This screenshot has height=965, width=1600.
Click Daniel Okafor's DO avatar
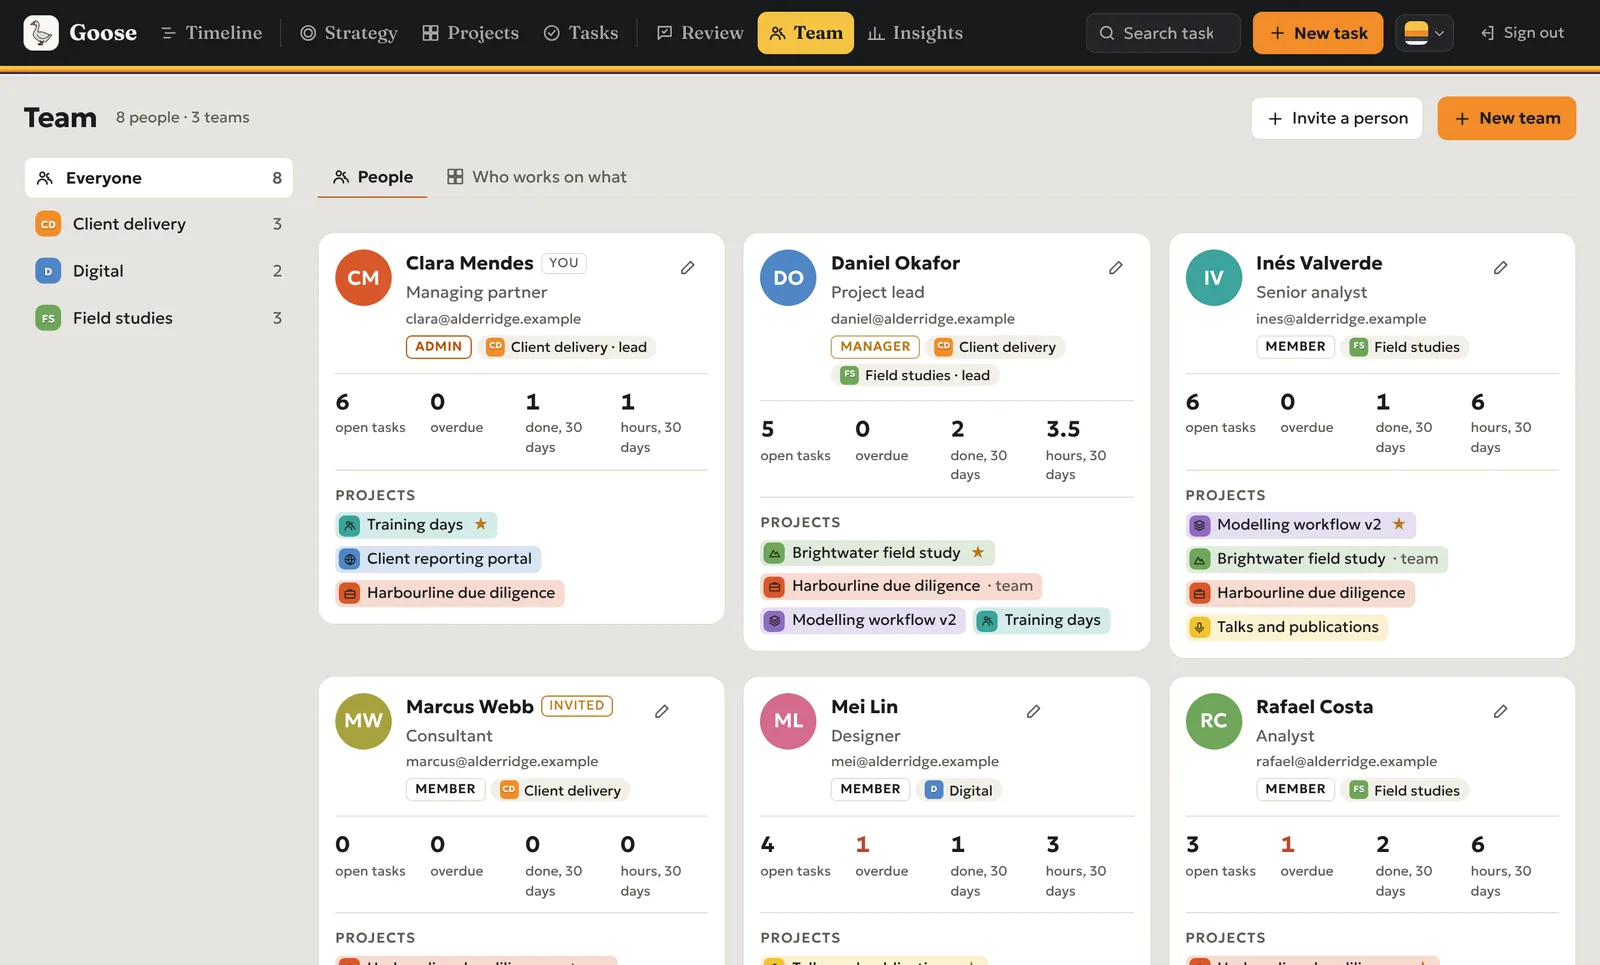tap(788, 278)
